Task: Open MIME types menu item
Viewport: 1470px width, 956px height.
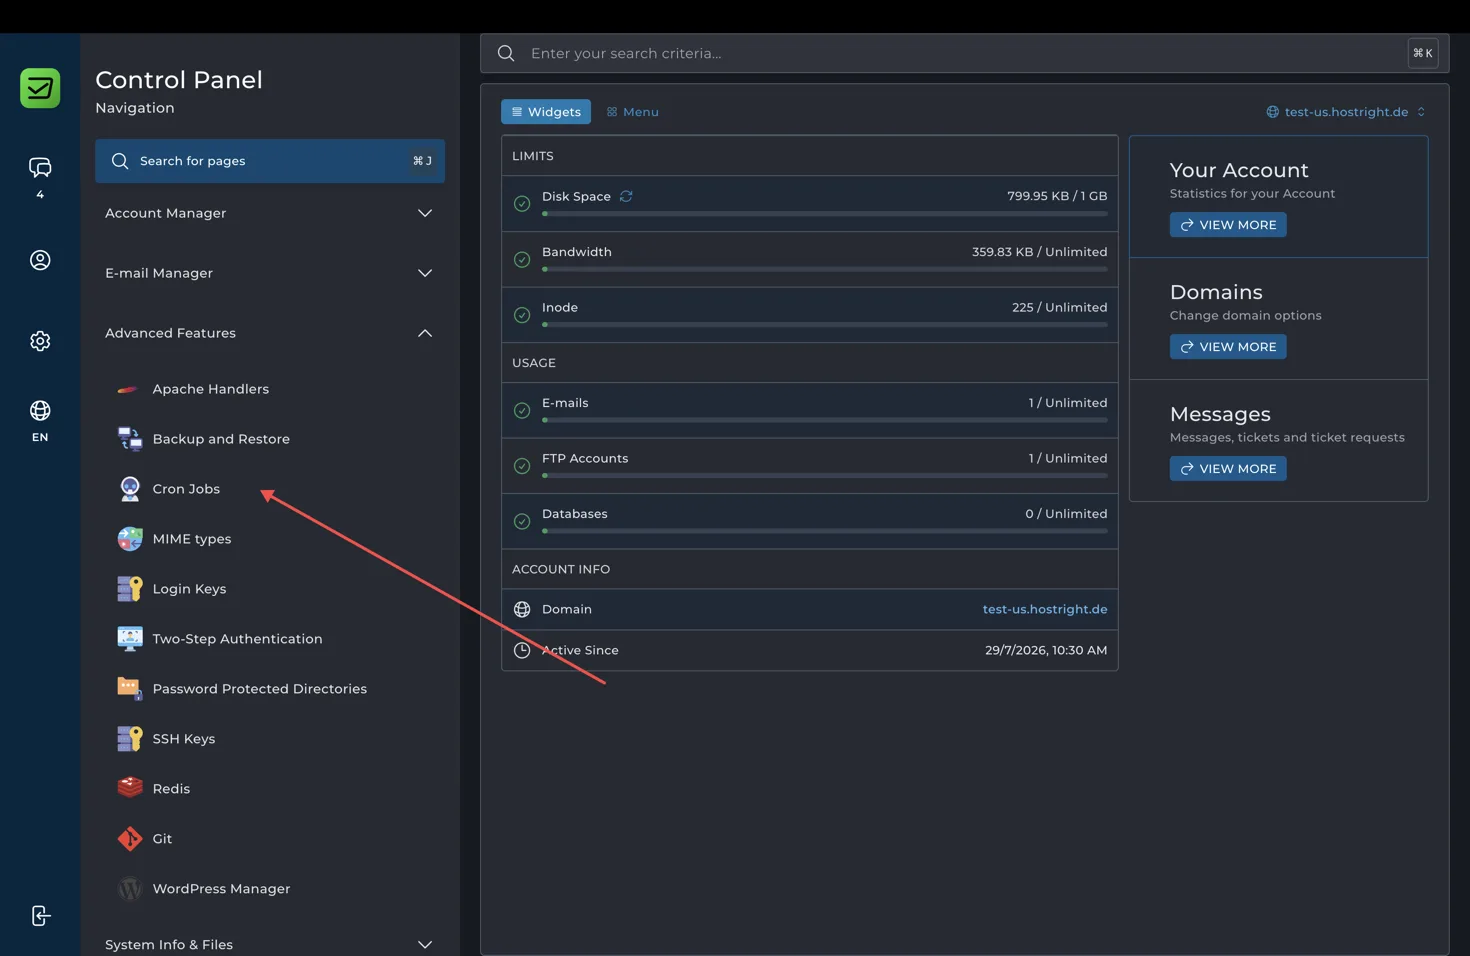Action: tap(192, 539)
